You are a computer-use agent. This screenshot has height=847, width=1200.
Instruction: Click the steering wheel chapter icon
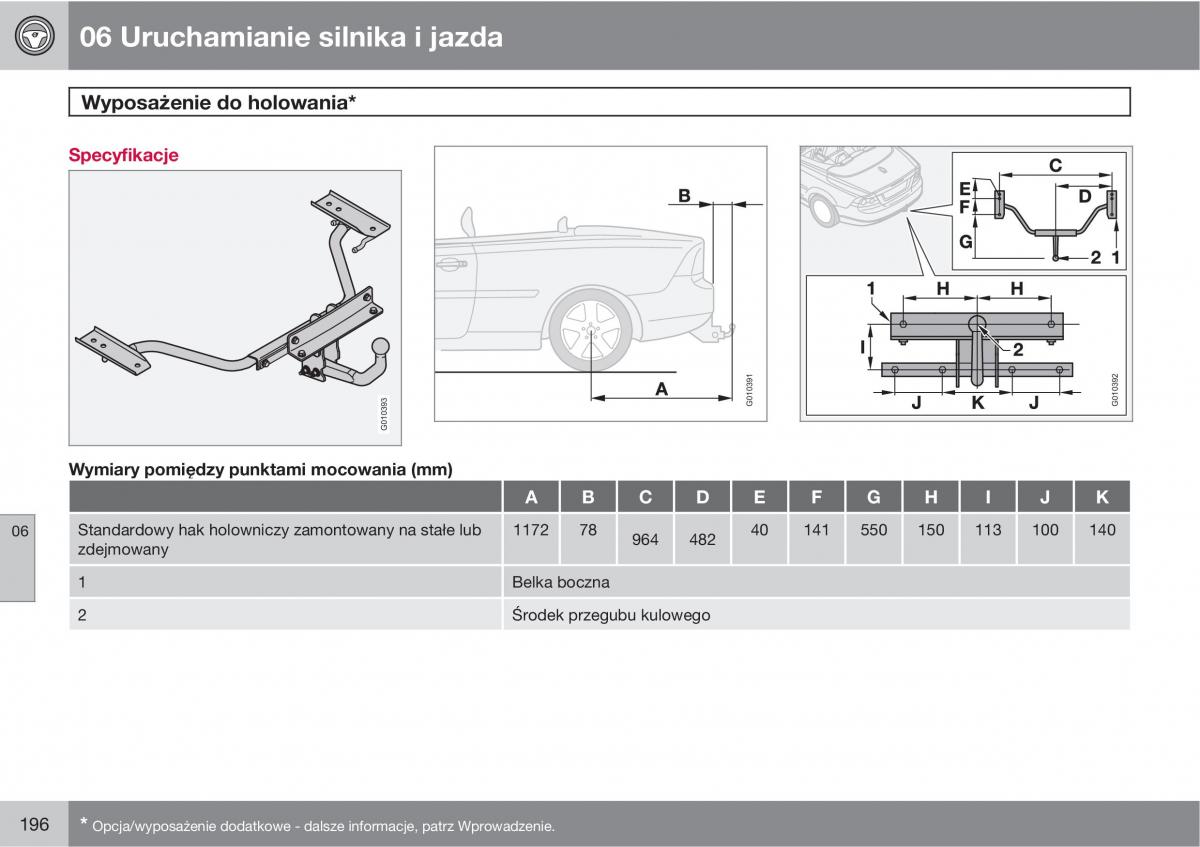(x=34, y=35)
